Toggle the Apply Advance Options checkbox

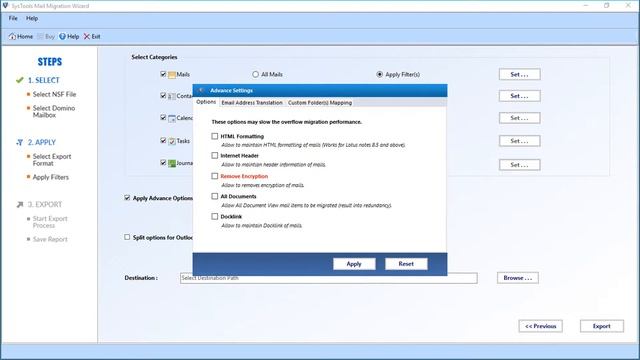point(127,198)
